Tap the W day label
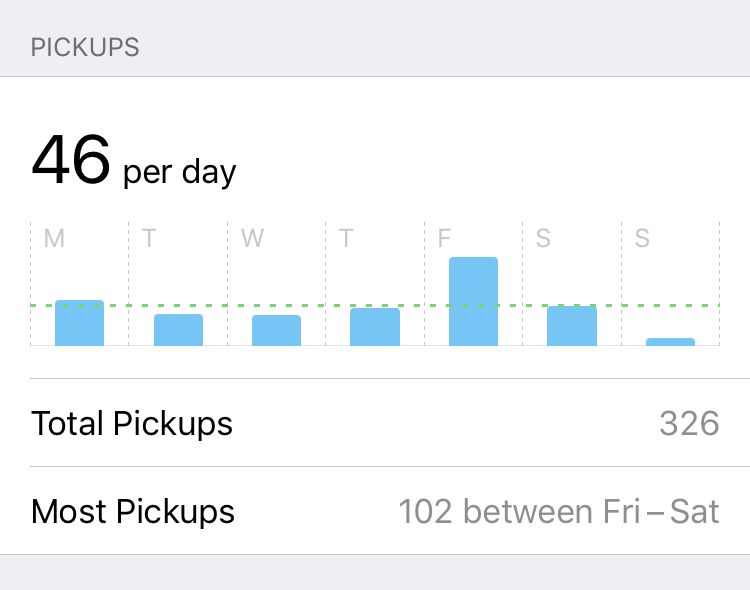 coord(252,238)
